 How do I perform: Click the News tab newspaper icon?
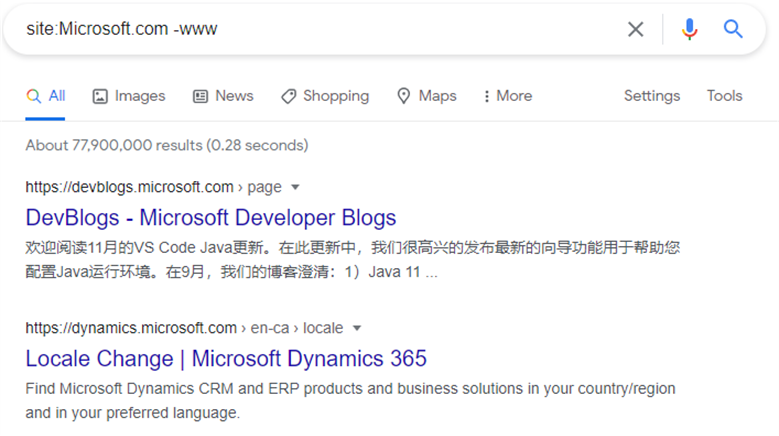coord(200,96)
